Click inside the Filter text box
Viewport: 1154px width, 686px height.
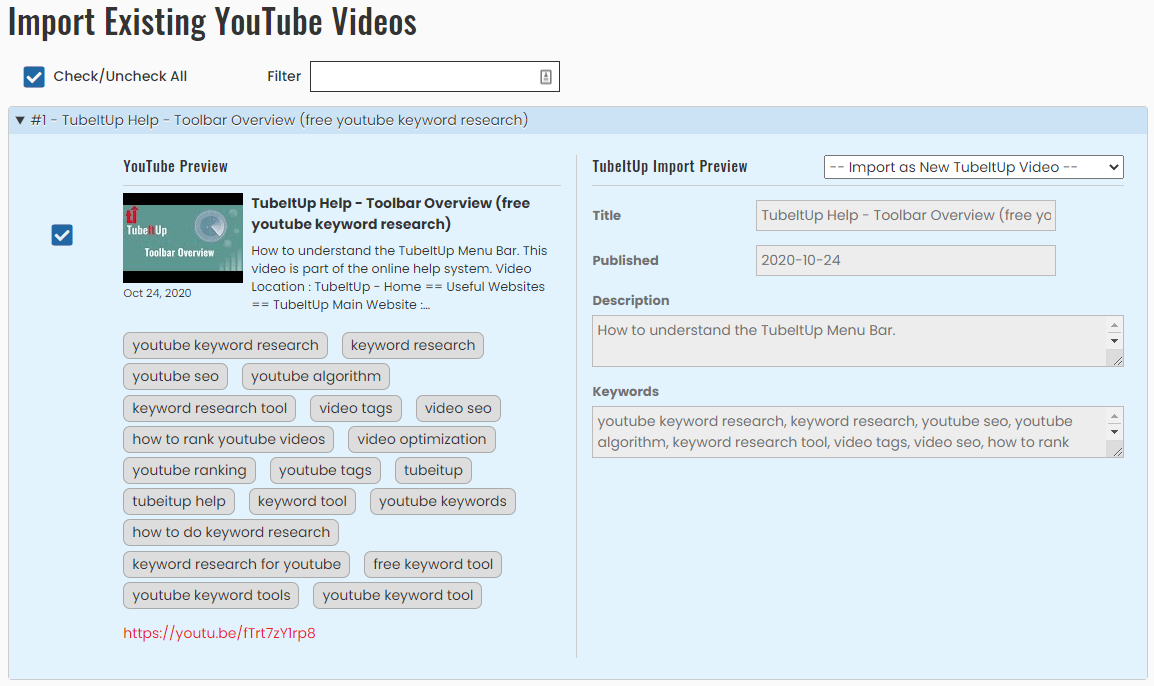[x=434, y=77]
